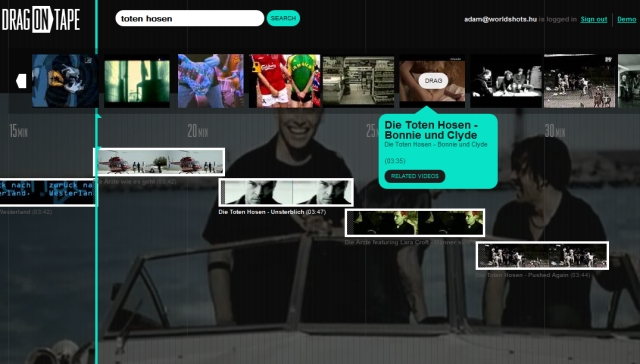
Task: Click the 'Die Toten Hosen - Unsterblich (03:47)' label
Action: pos(272,212)
